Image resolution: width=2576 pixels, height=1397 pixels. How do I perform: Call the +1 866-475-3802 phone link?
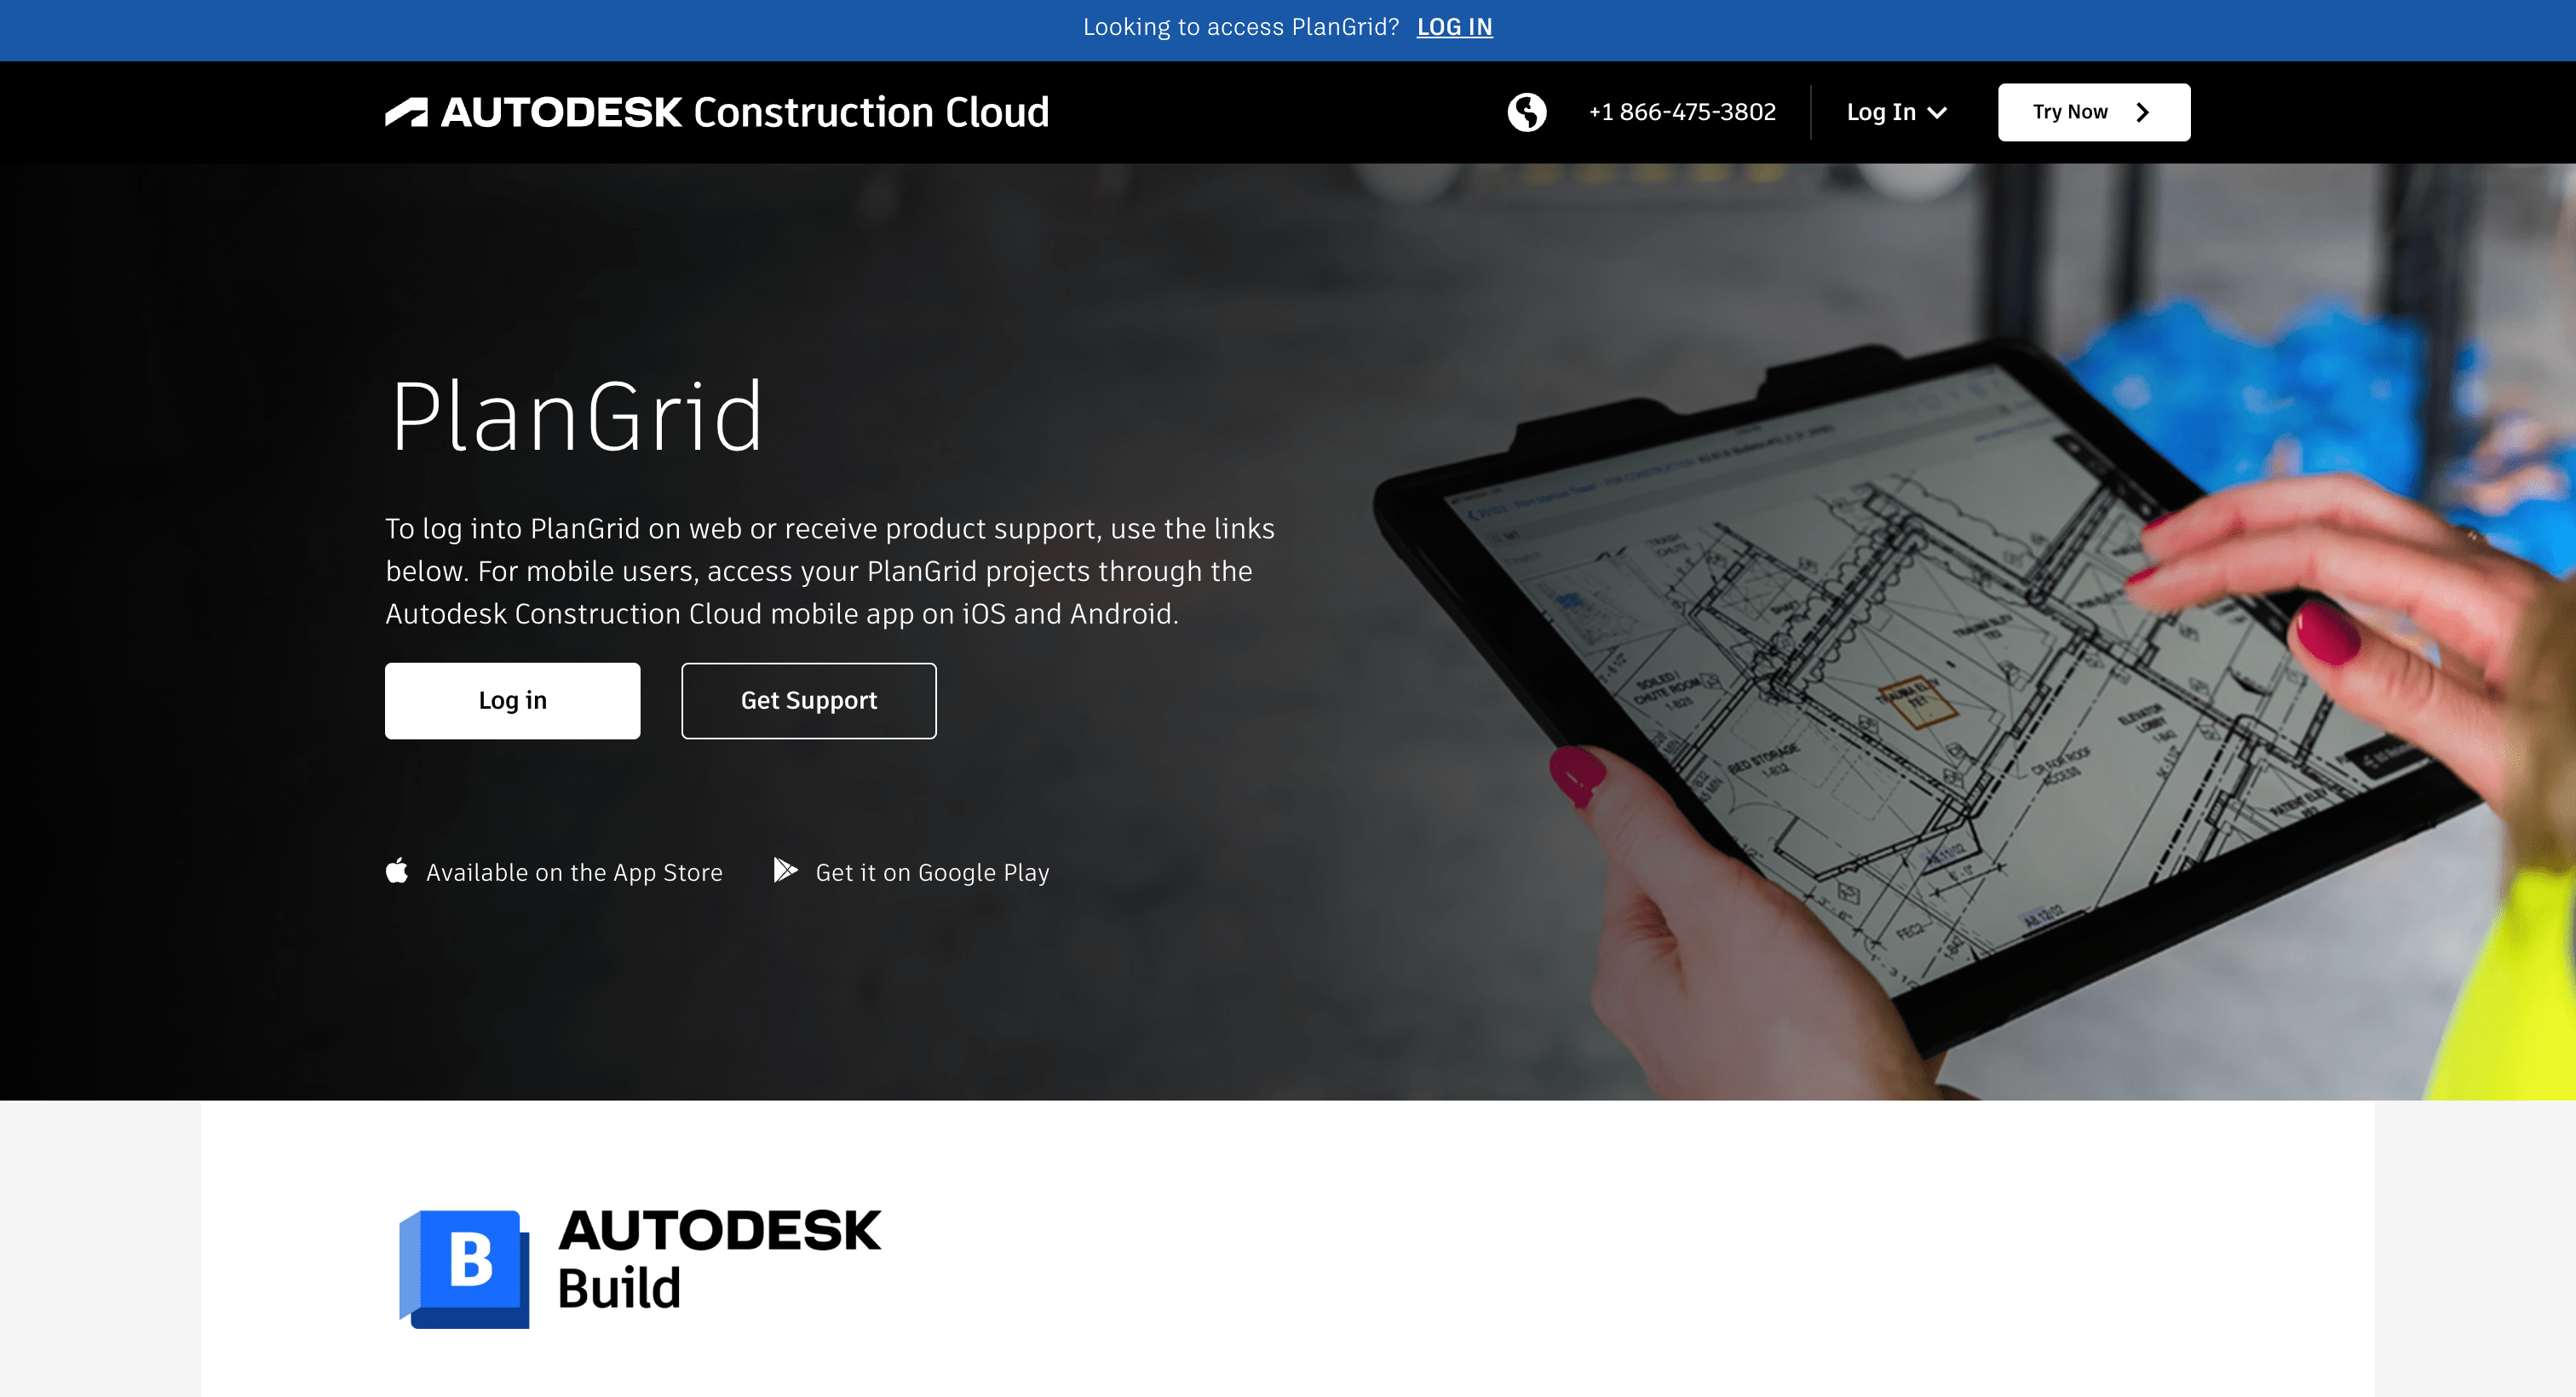(x=1682, y=112)
